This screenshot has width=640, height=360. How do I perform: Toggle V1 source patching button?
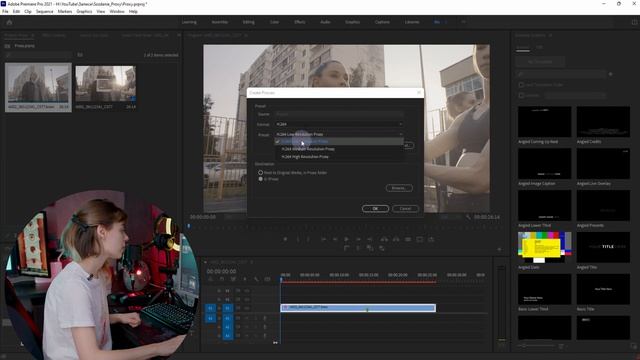210,308
